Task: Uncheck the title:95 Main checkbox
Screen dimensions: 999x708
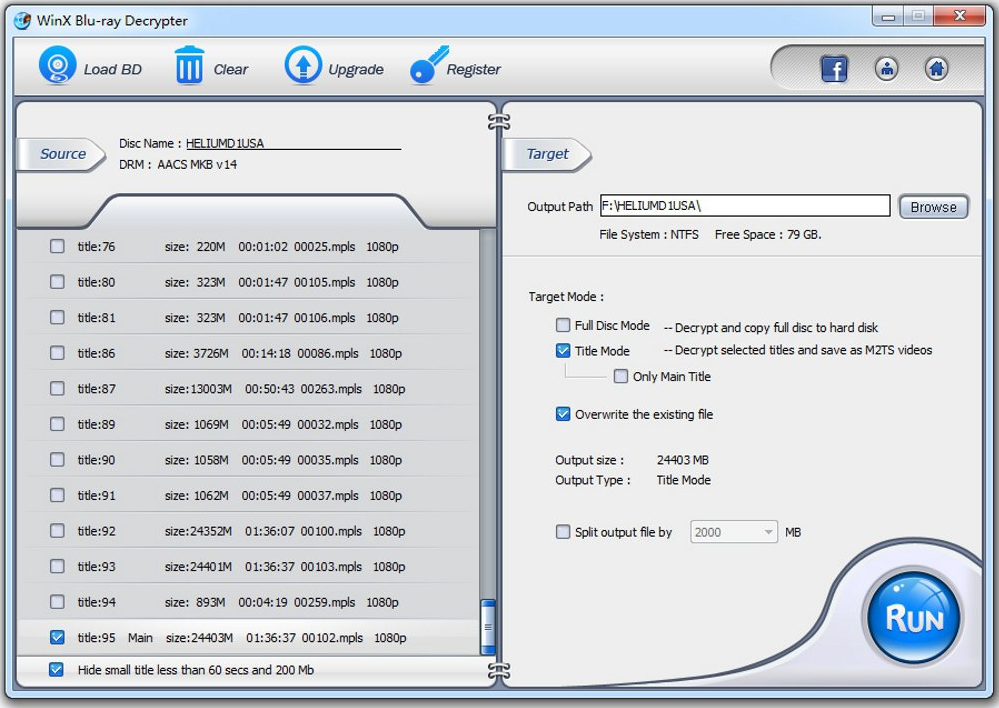Action: [57, 637]
